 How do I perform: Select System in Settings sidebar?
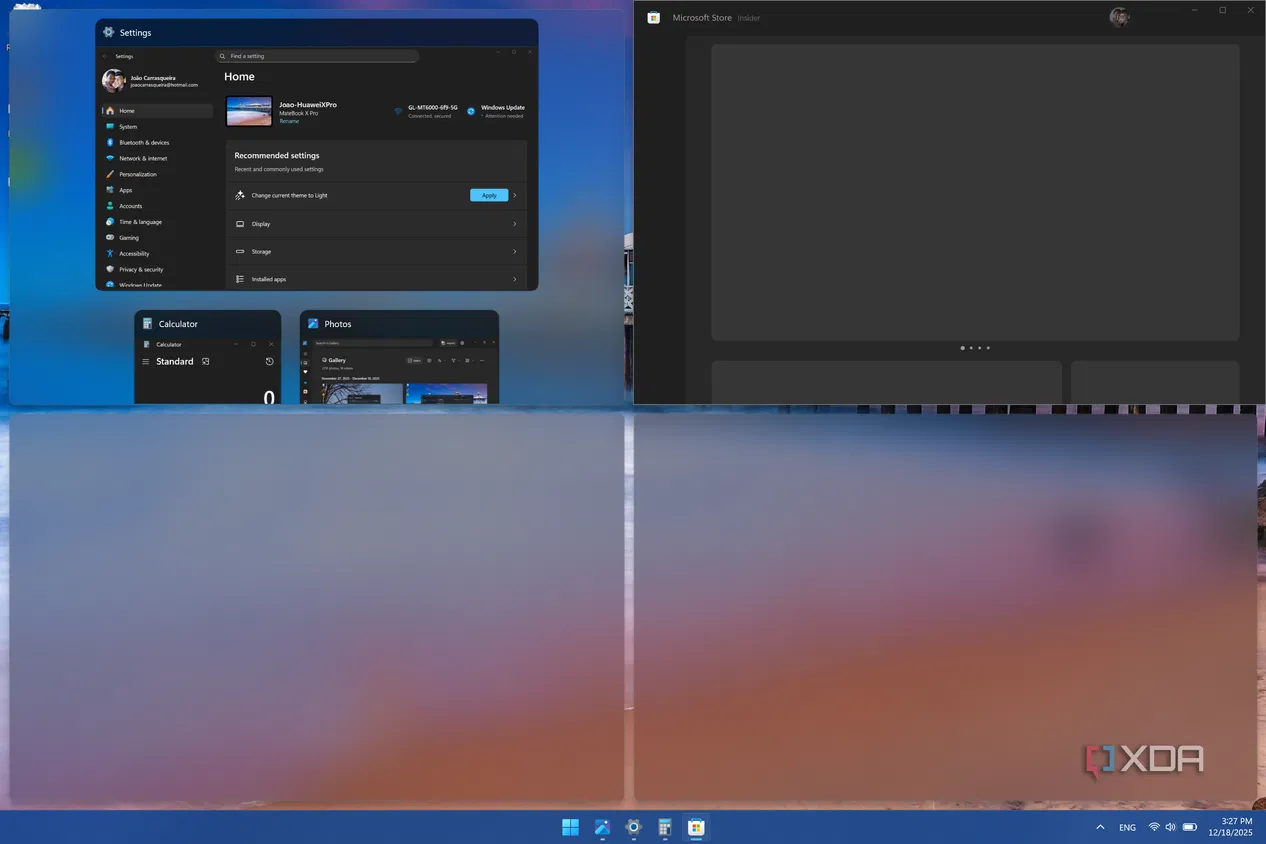coord(157,127)
